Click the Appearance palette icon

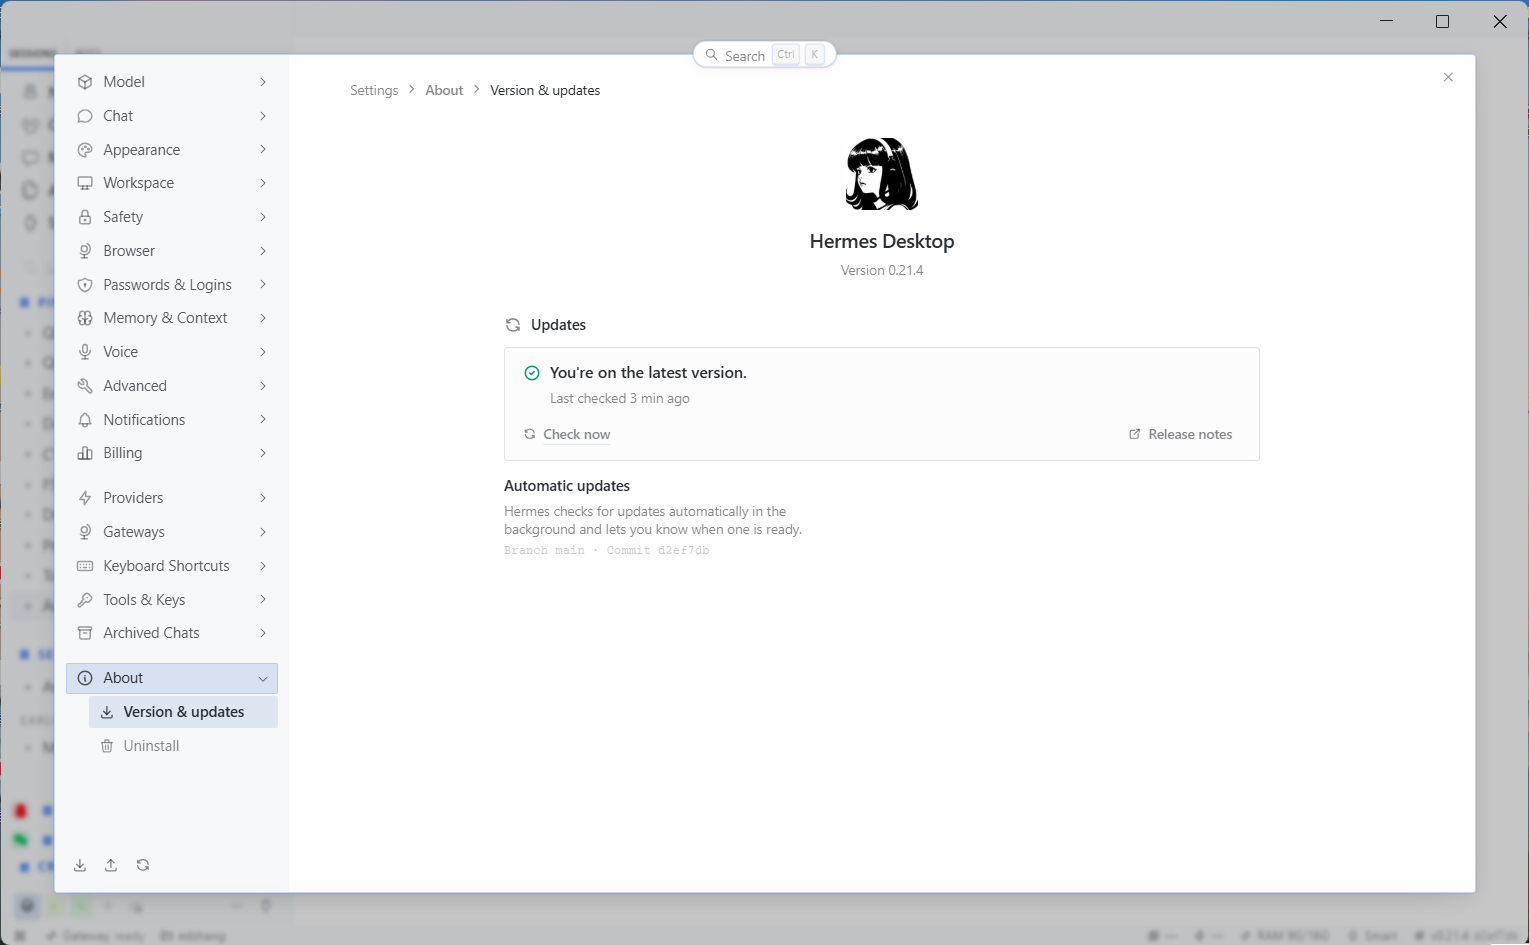click(85, 150)
